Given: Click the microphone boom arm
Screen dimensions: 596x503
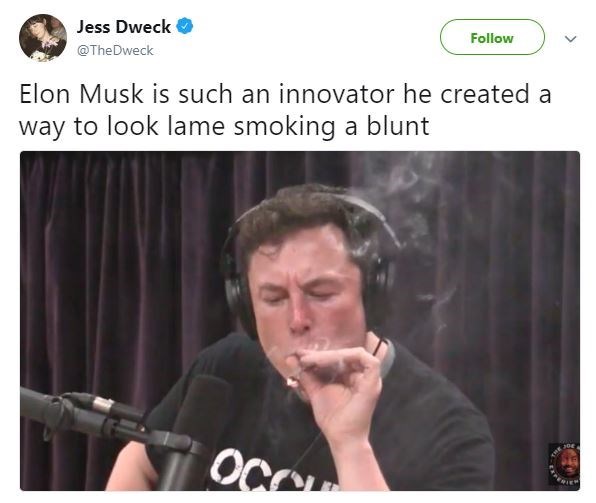Looking at the screenshot, I should pos(84,414).
